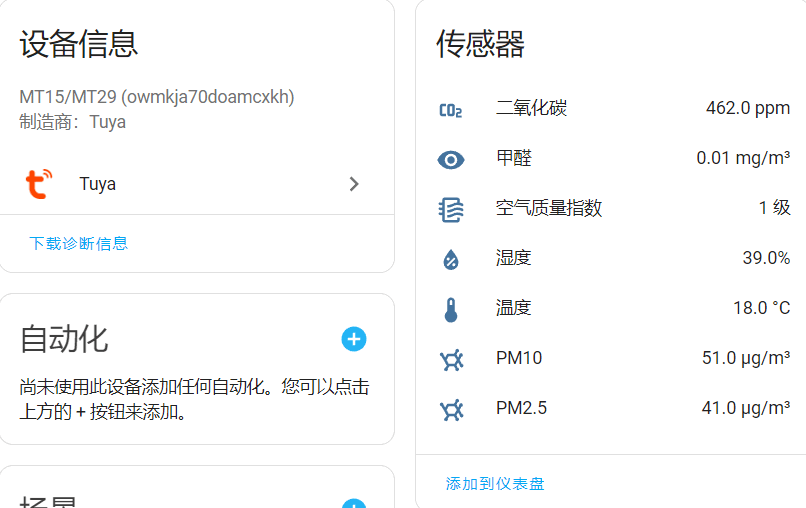Screen dimensions: 806x508
Task: Select the 湿度 39.0% reading
Action: point(765,258)
